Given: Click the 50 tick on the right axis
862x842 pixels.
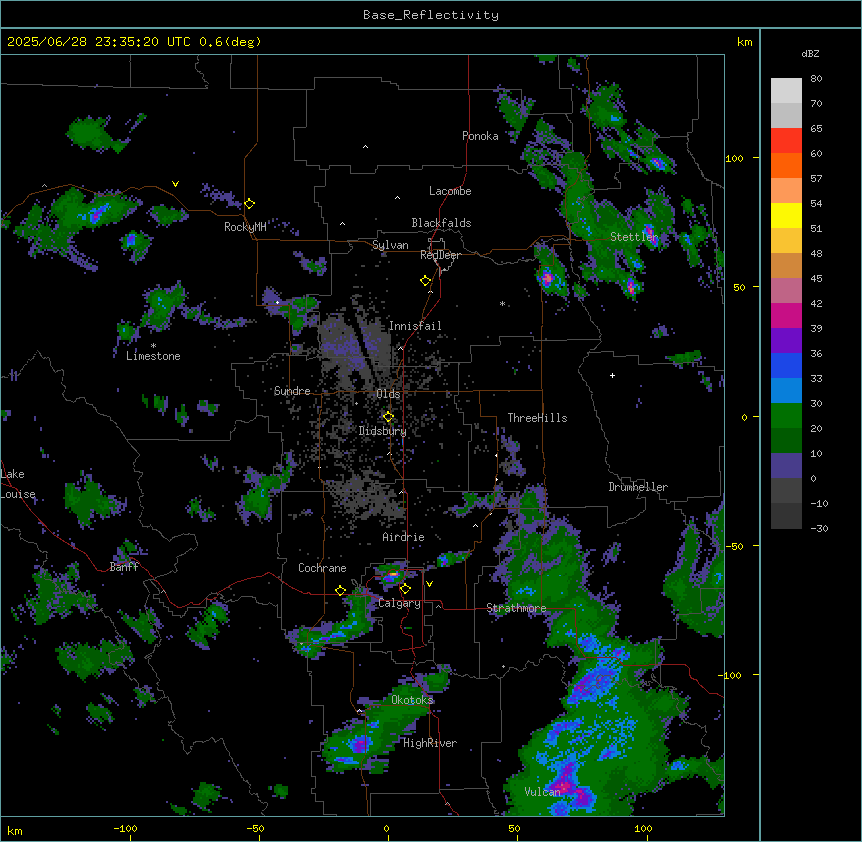Looking at the screenshot, I should click(739, 287).
